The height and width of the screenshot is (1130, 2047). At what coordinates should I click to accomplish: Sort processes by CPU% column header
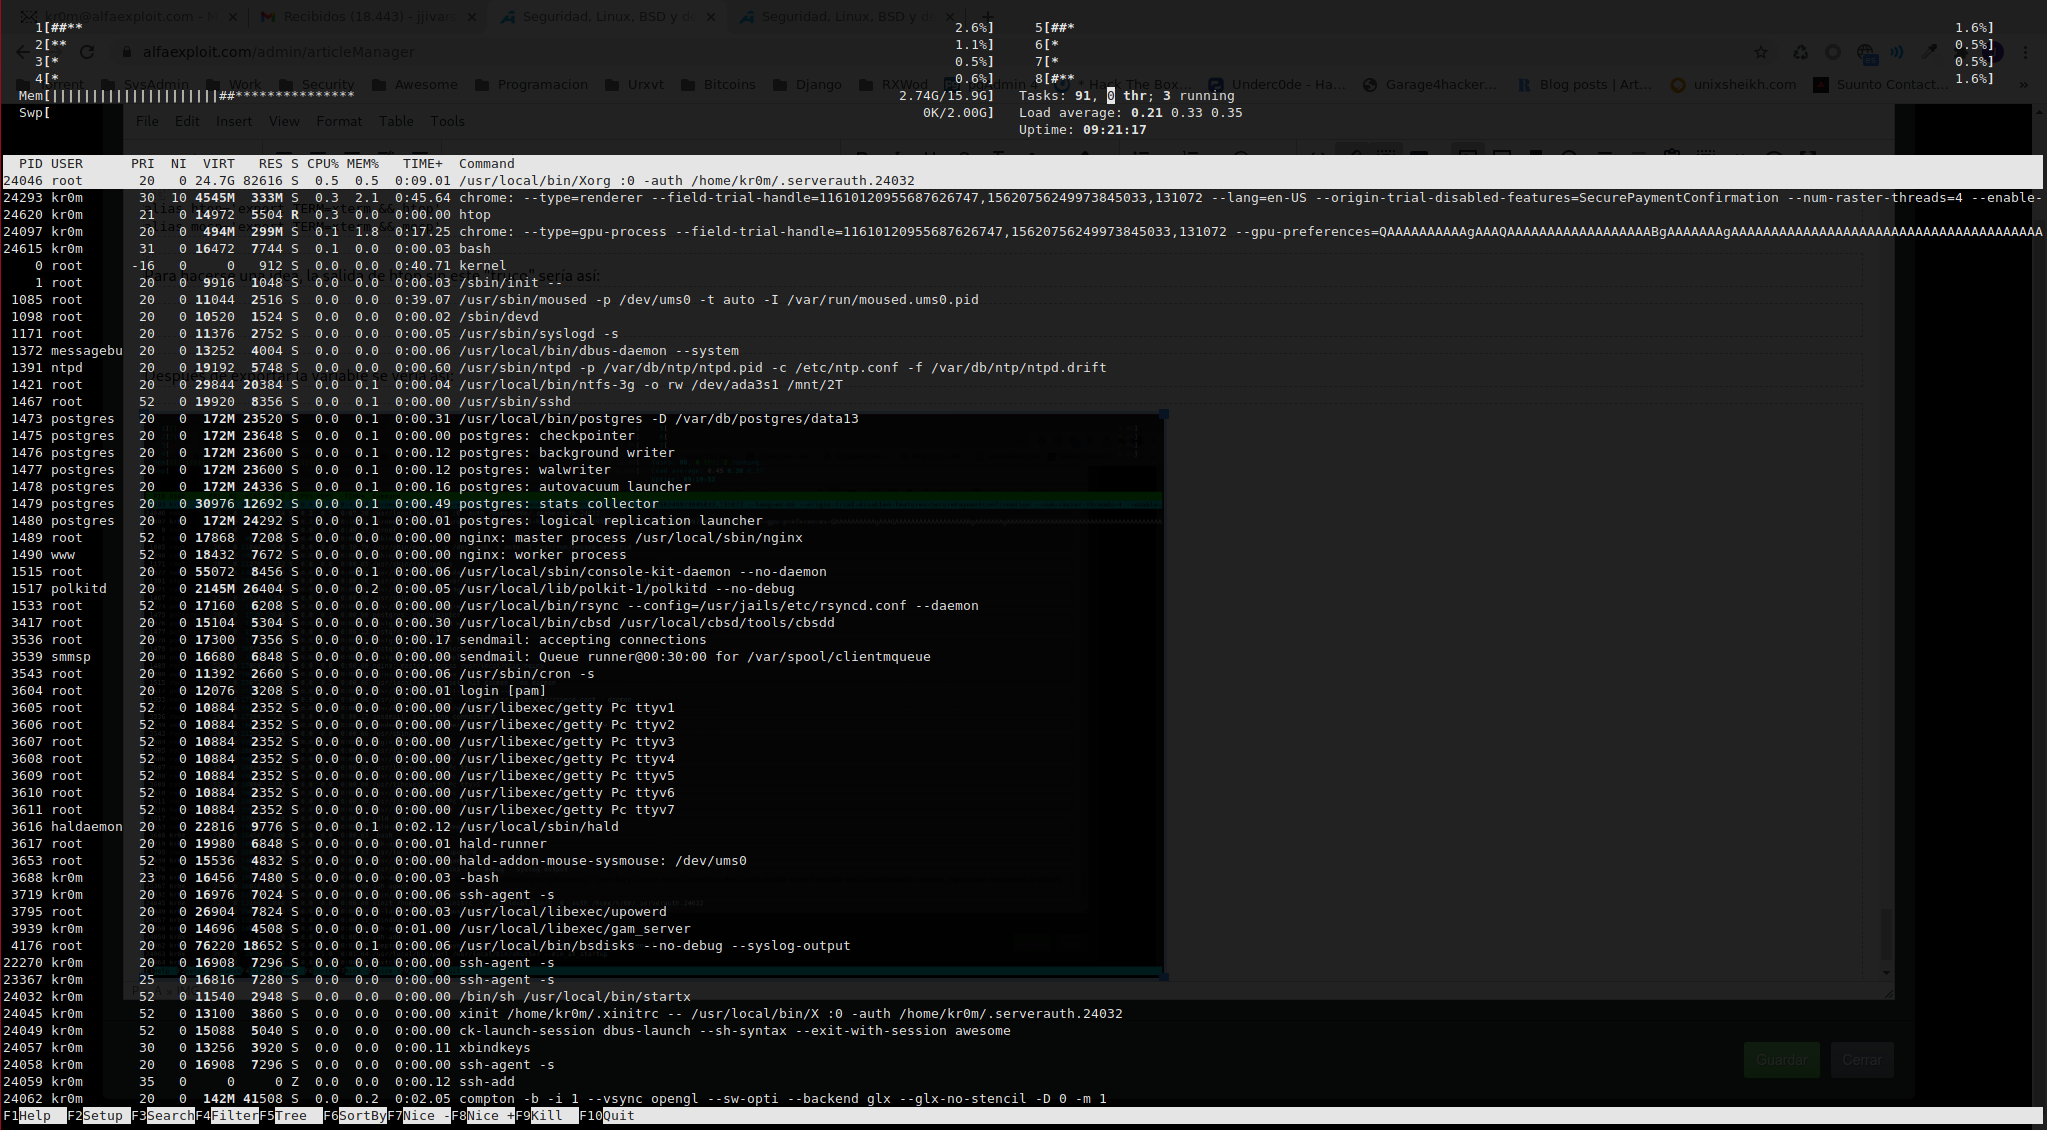pos(322,164)
